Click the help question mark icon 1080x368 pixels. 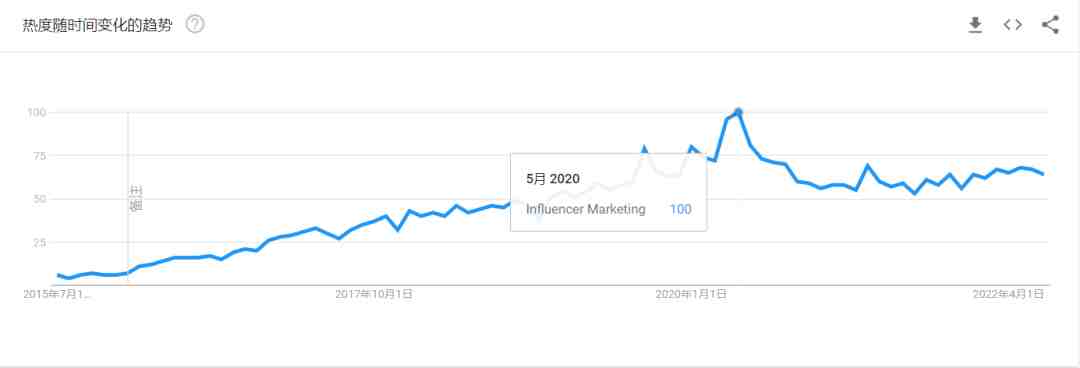pos(195,25)
